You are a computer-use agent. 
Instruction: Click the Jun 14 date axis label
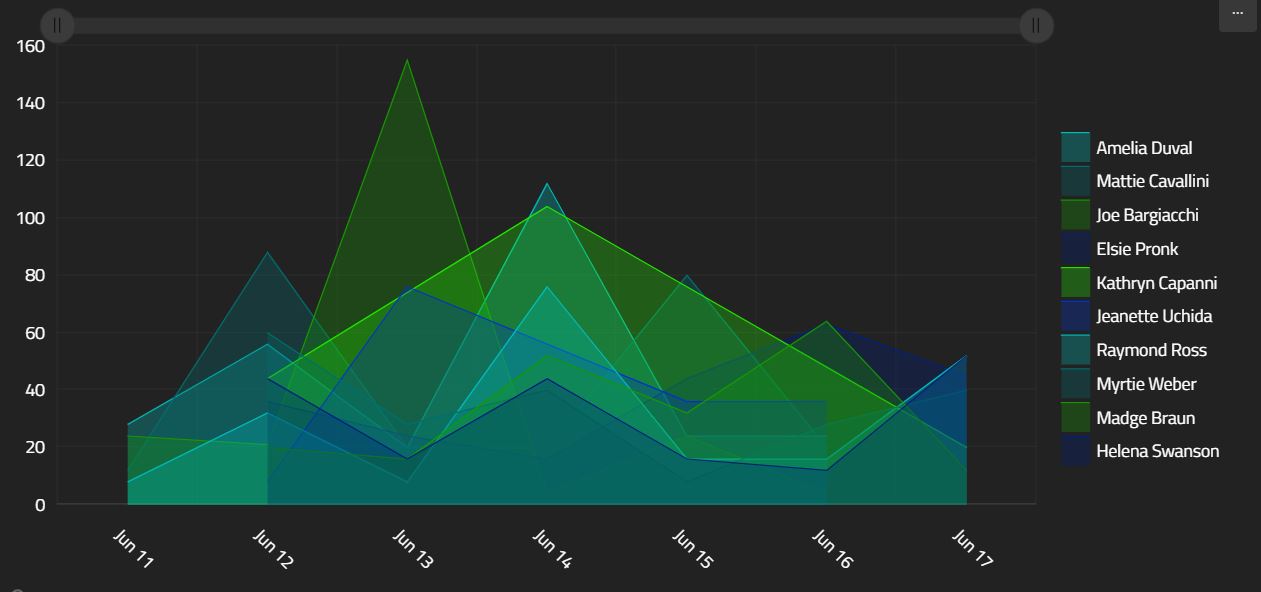point(552,549)
